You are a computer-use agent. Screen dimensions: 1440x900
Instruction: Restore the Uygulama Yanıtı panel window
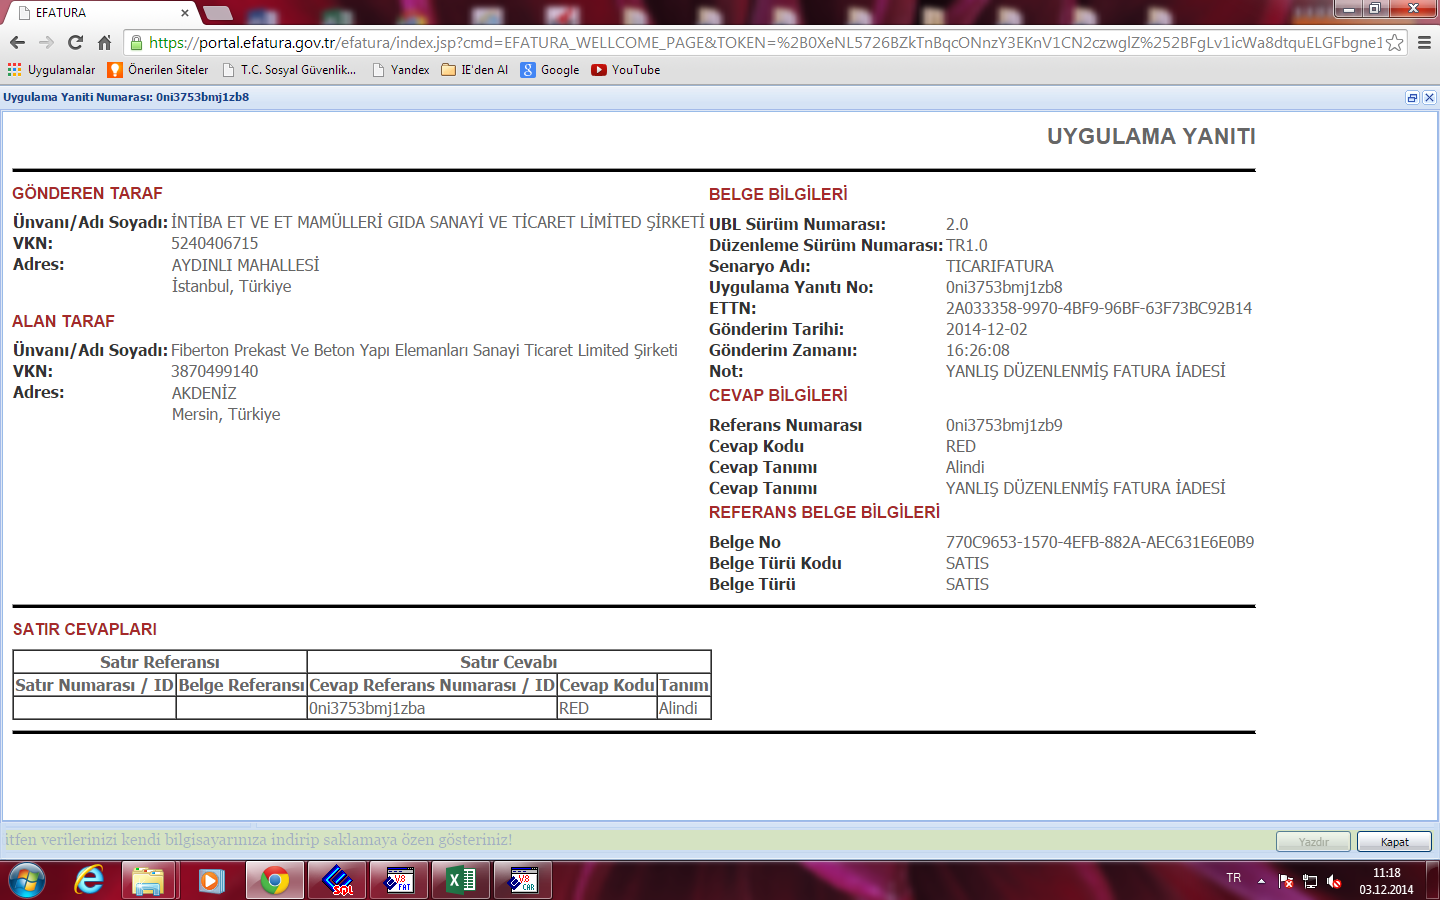1412,97
